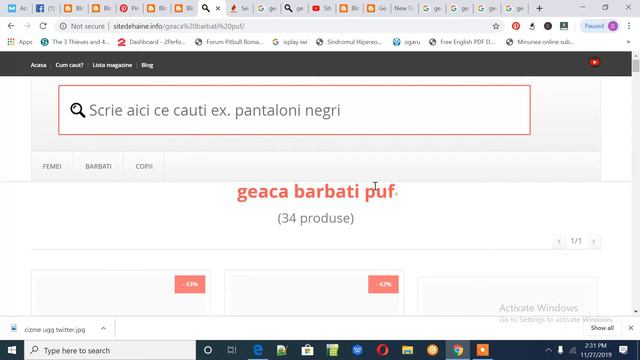This screenshot has height=360, width=640.
Task: Go to next results page arrow
Action: pos(593,242)
